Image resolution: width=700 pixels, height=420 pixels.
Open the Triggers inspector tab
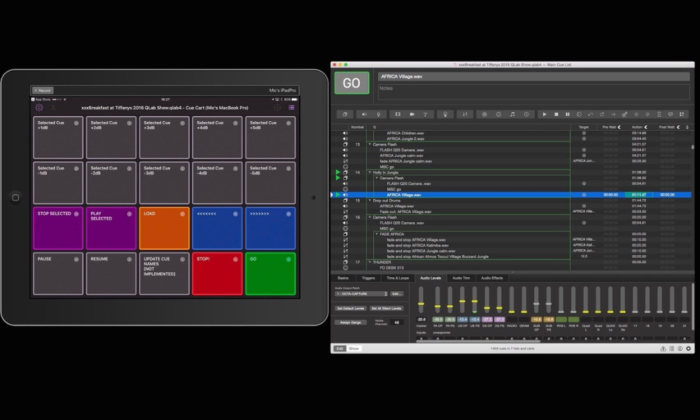[368, 278]
